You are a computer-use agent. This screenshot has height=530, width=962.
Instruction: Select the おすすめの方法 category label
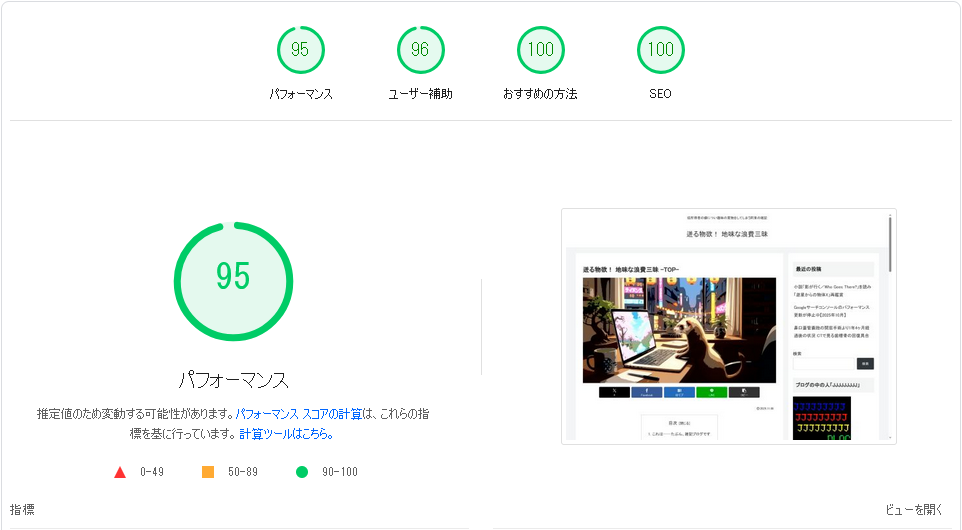click(540, 94)
